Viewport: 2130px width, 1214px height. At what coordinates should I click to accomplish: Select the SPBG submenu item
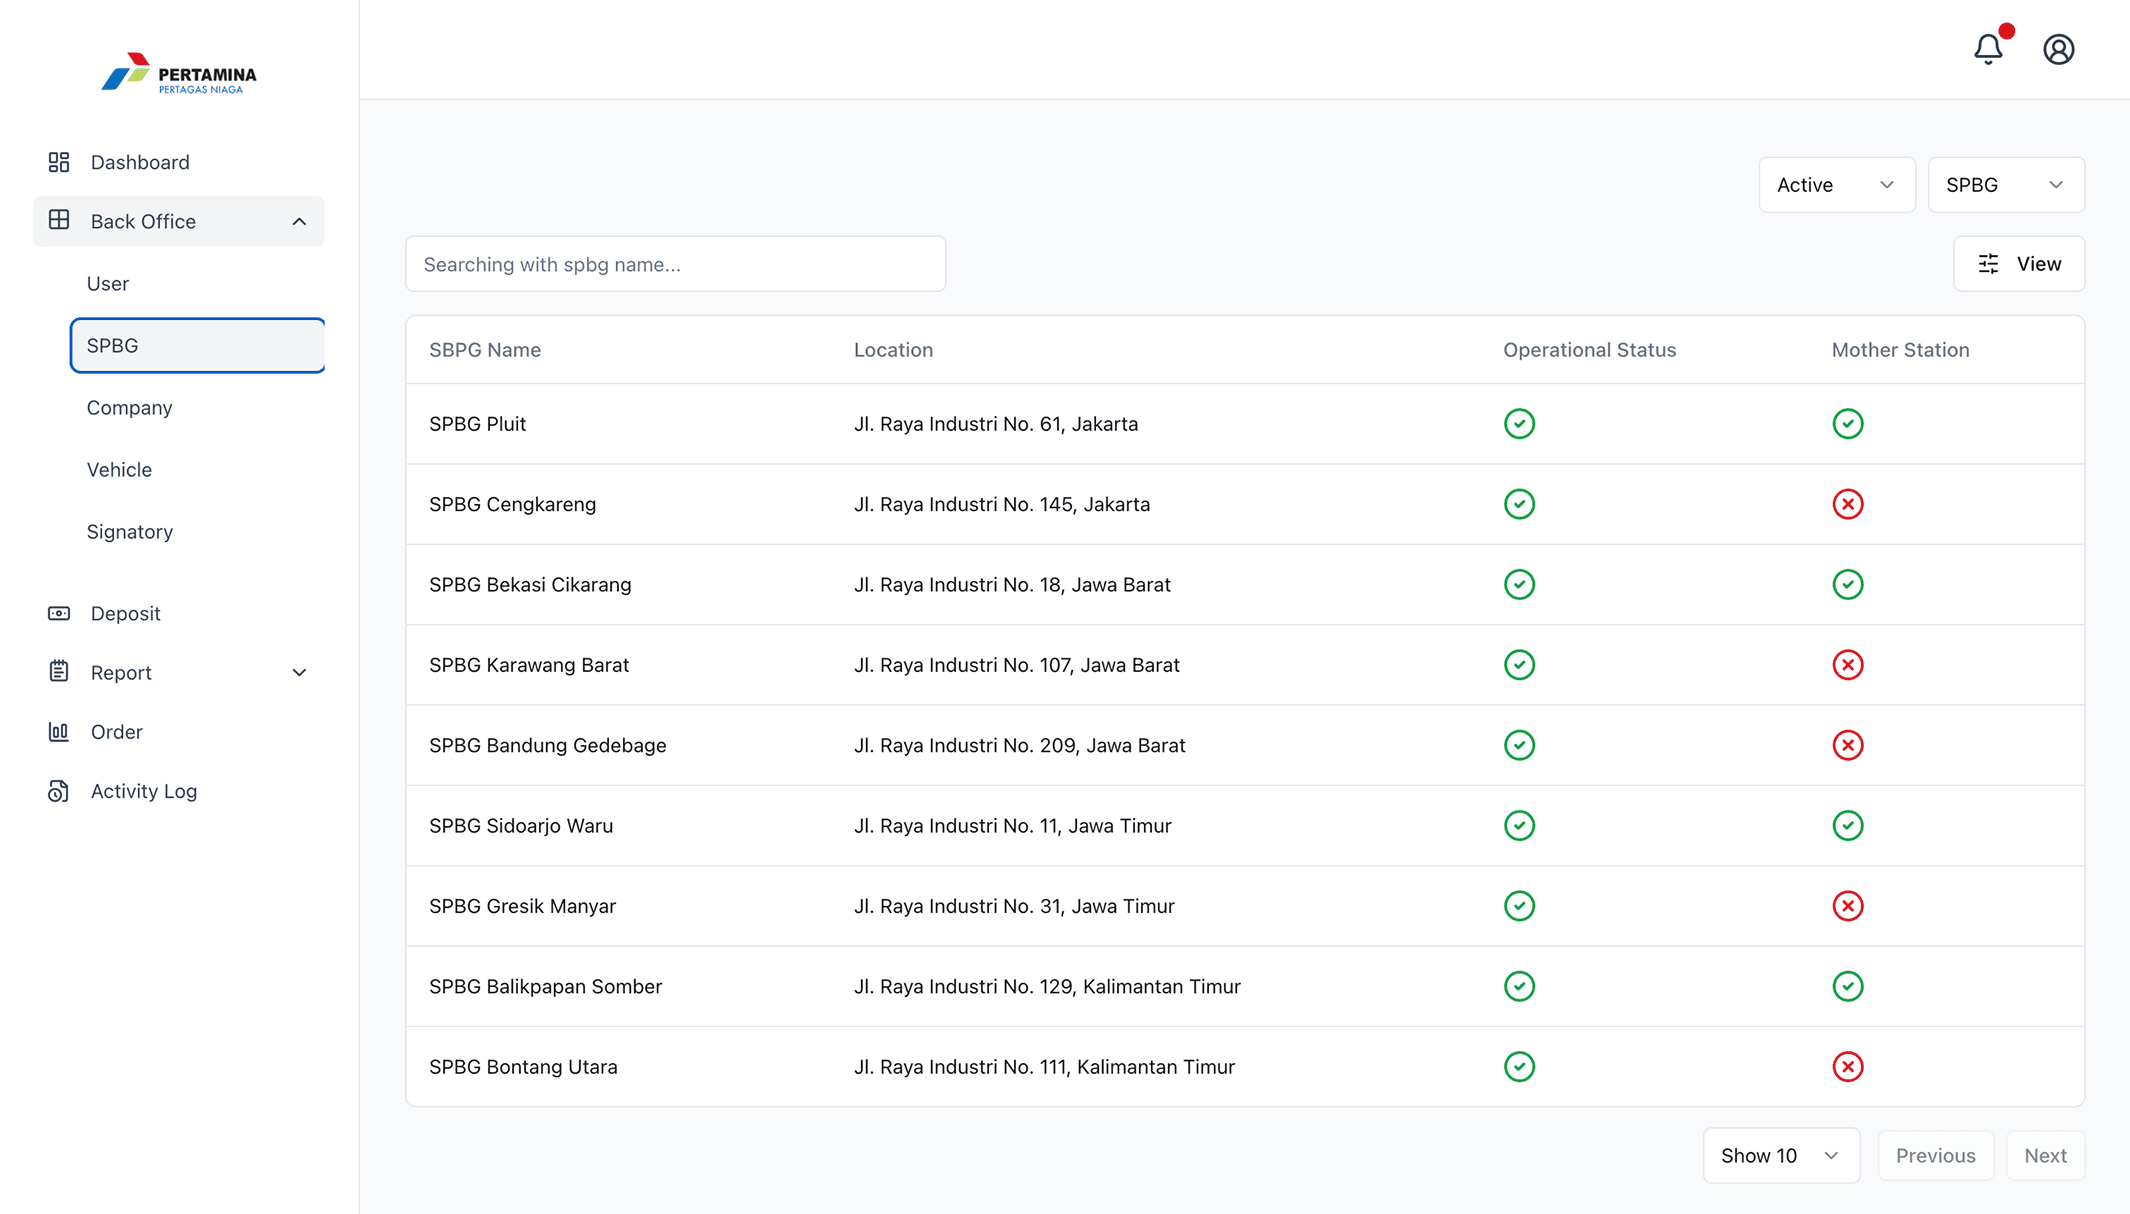click(x=197, y=345)
